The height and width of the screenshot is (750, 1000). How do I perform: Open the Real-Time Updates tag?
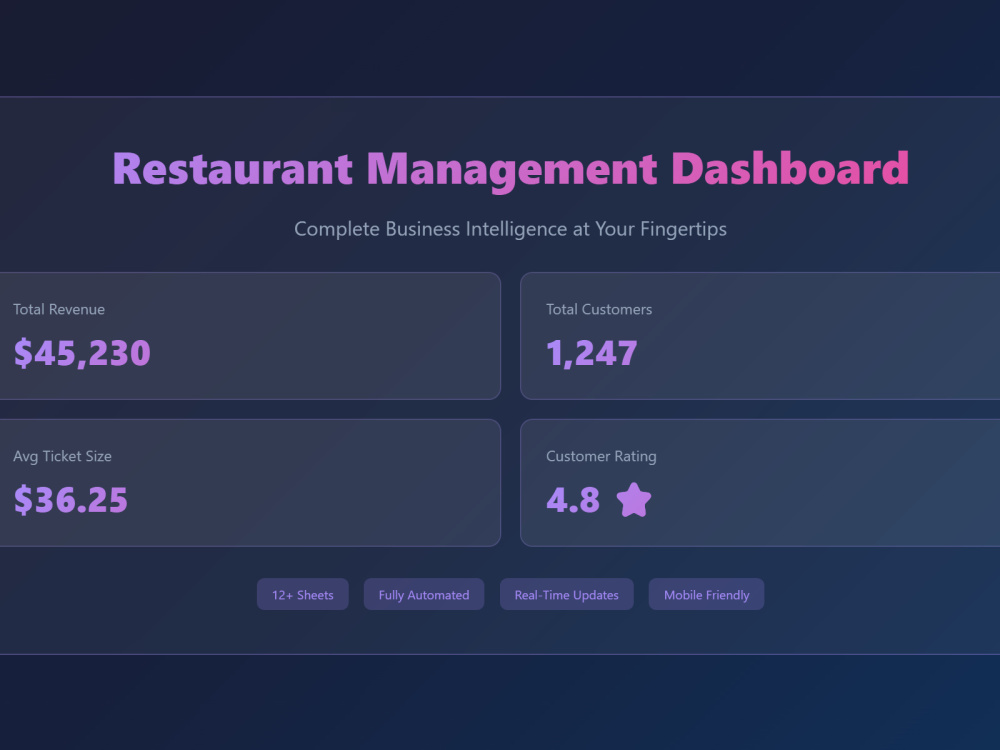pos(567,594)
